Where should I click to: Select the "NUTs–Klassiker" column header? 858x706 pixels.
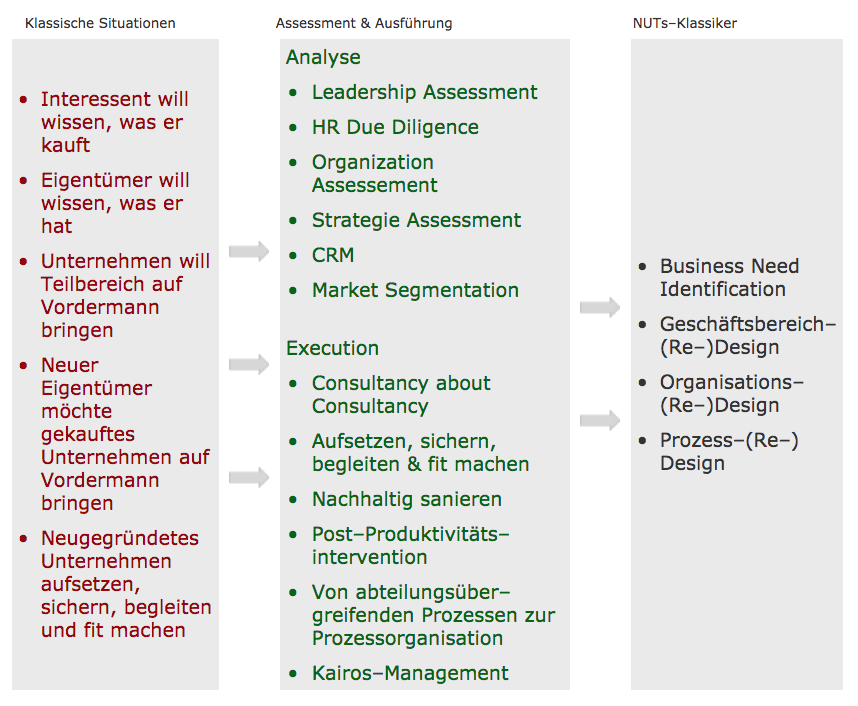(686, 23)
